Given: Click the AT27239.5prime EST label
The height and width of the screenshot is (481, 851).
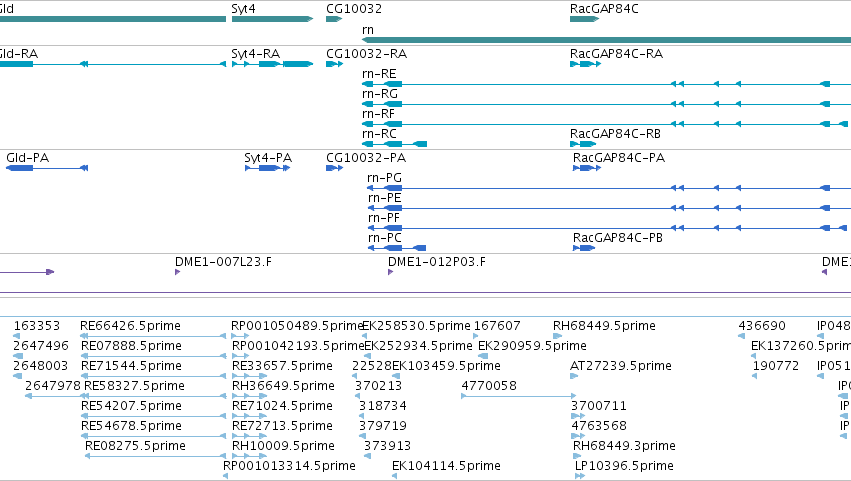Looking at the screenshot, I should pos(621,366).
